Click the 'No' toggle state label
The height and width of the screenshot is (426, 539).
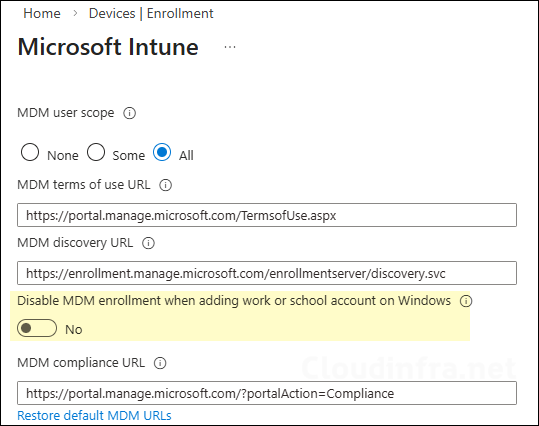pyautogui.click(x=74, y=329)
